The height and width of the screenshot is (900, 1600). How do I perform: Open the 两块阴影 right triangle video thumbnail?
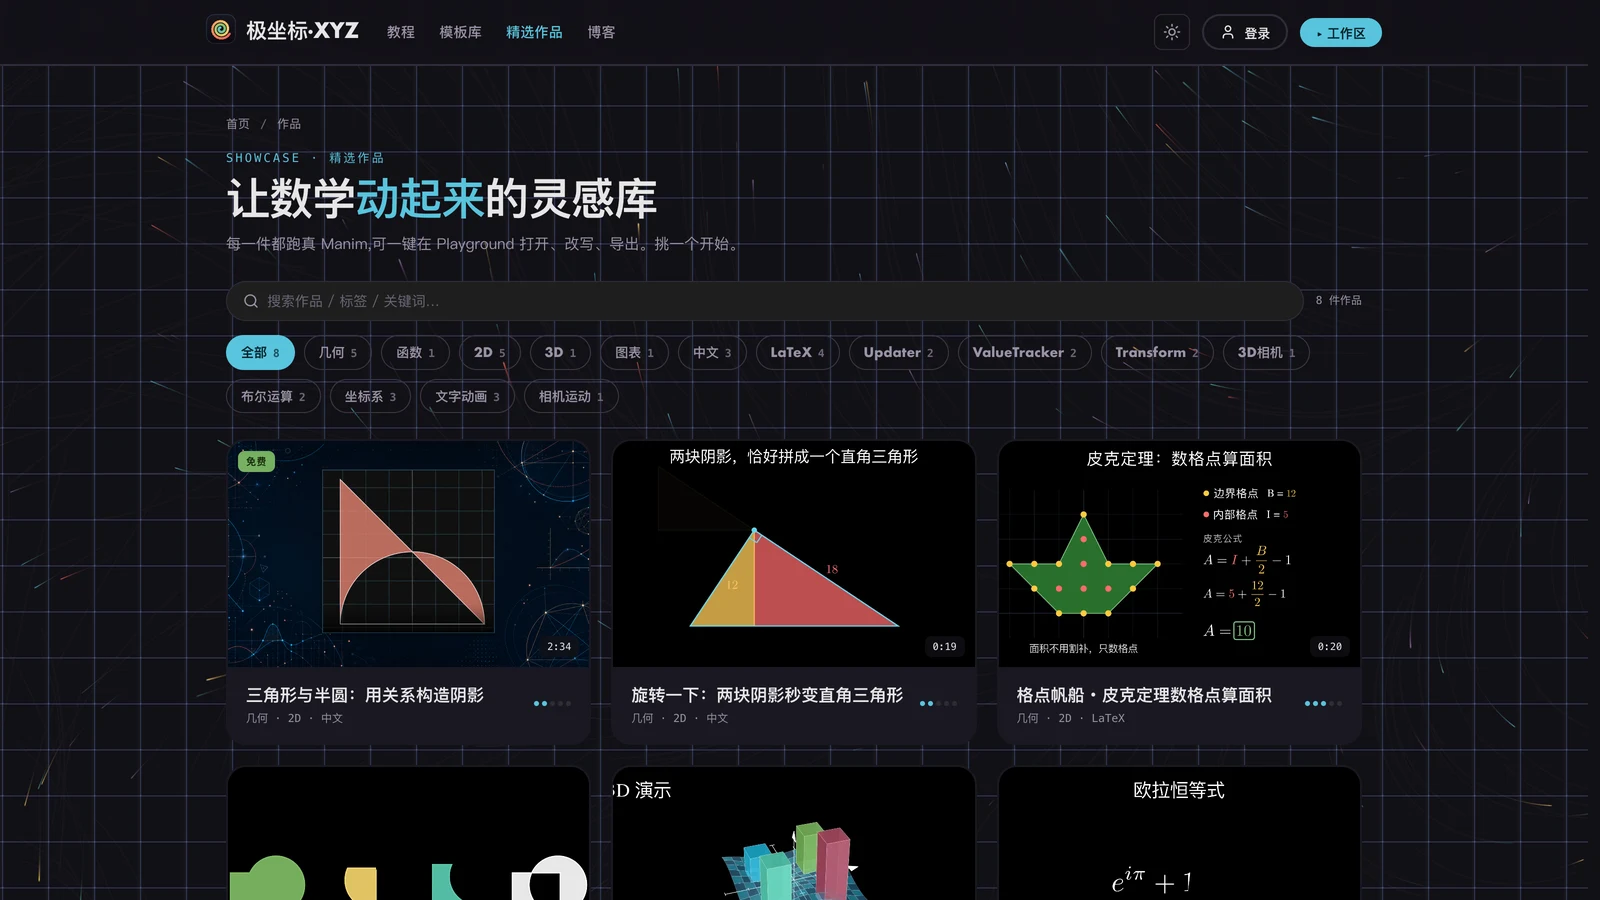[794, 554]
